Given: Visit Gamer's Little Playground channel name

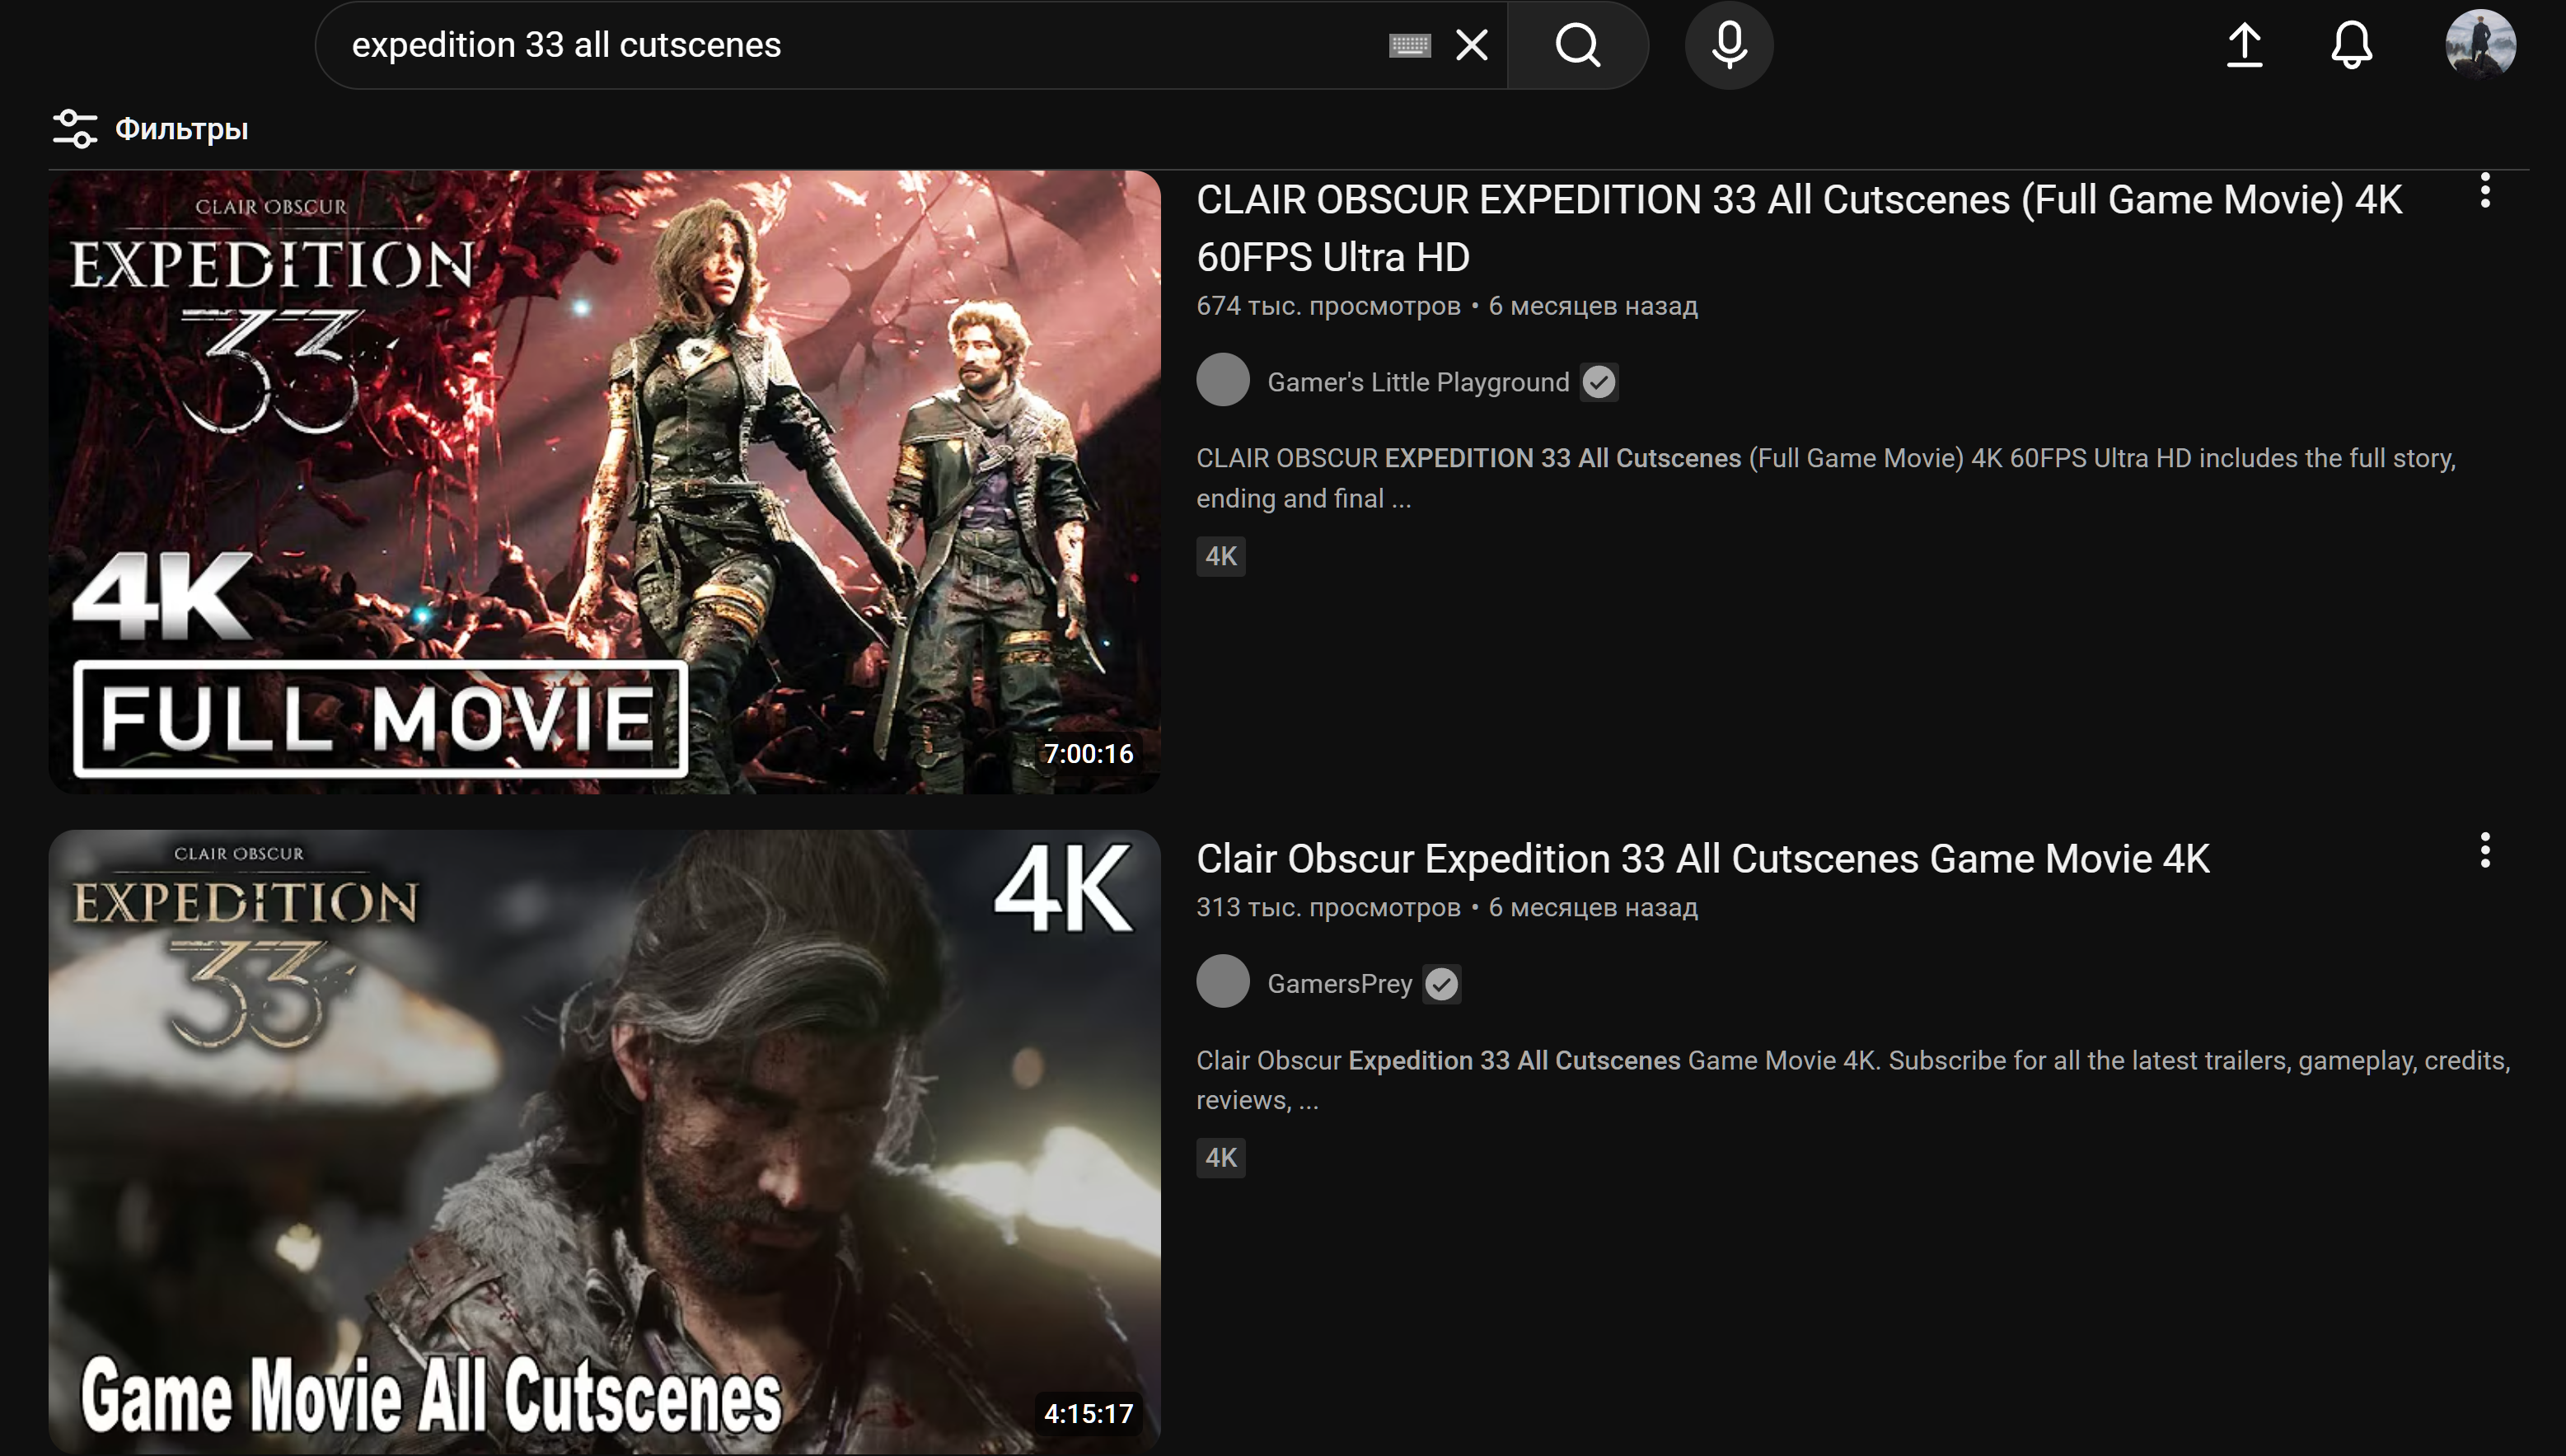Looking at the screenshot, I should click(1417, 382).
